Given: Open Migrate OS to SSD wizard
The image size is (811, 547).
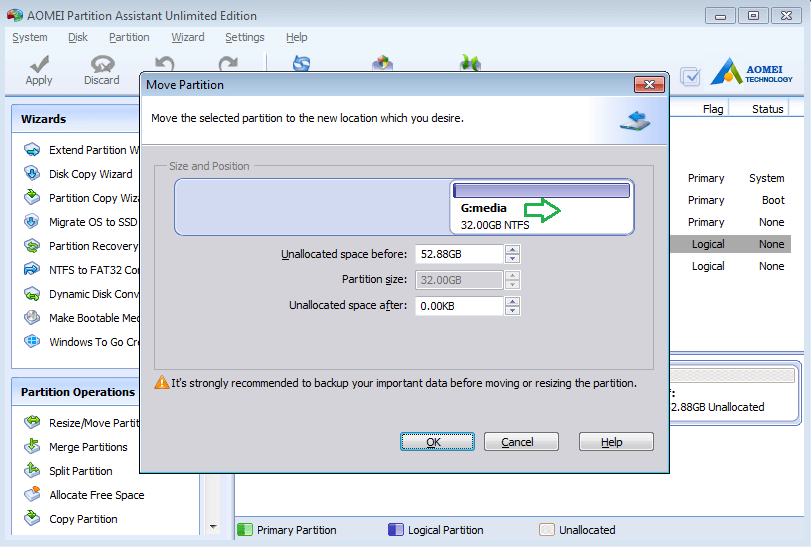Looking at the screenshot, I should pos(81,222).
